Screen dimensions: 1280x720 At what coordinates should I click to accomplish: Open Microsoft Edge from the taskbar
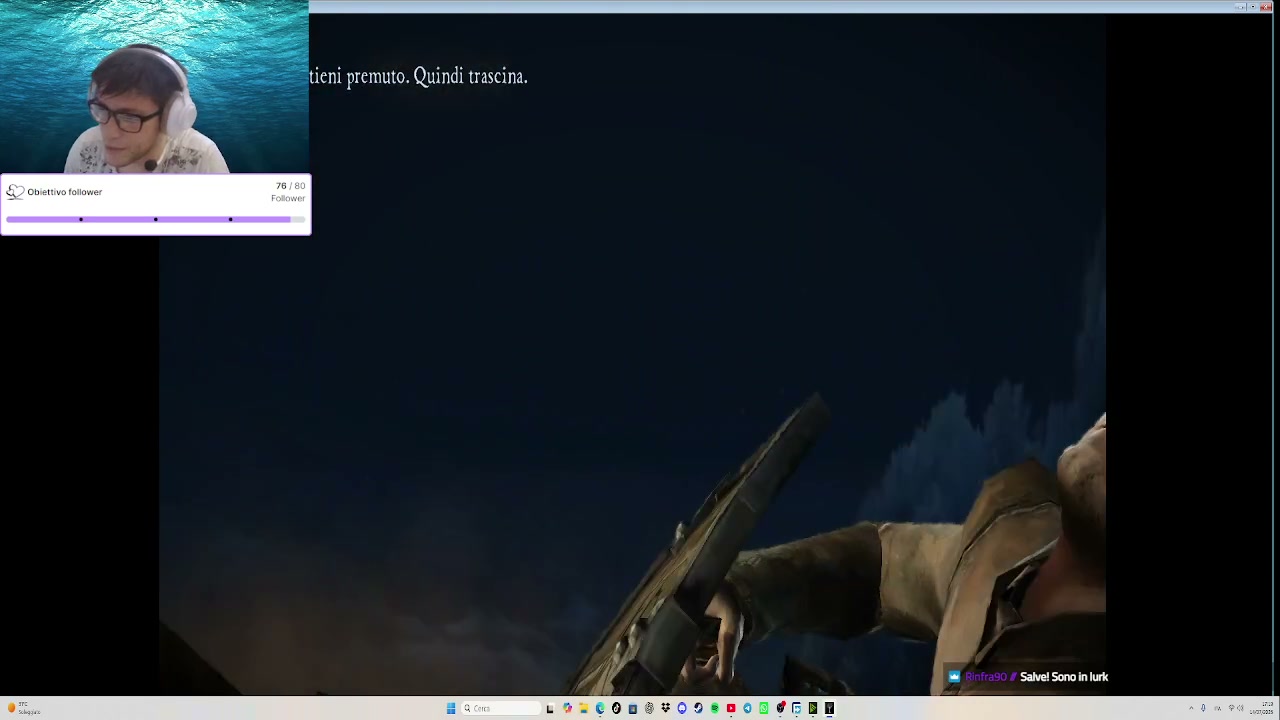pos(600,708)
